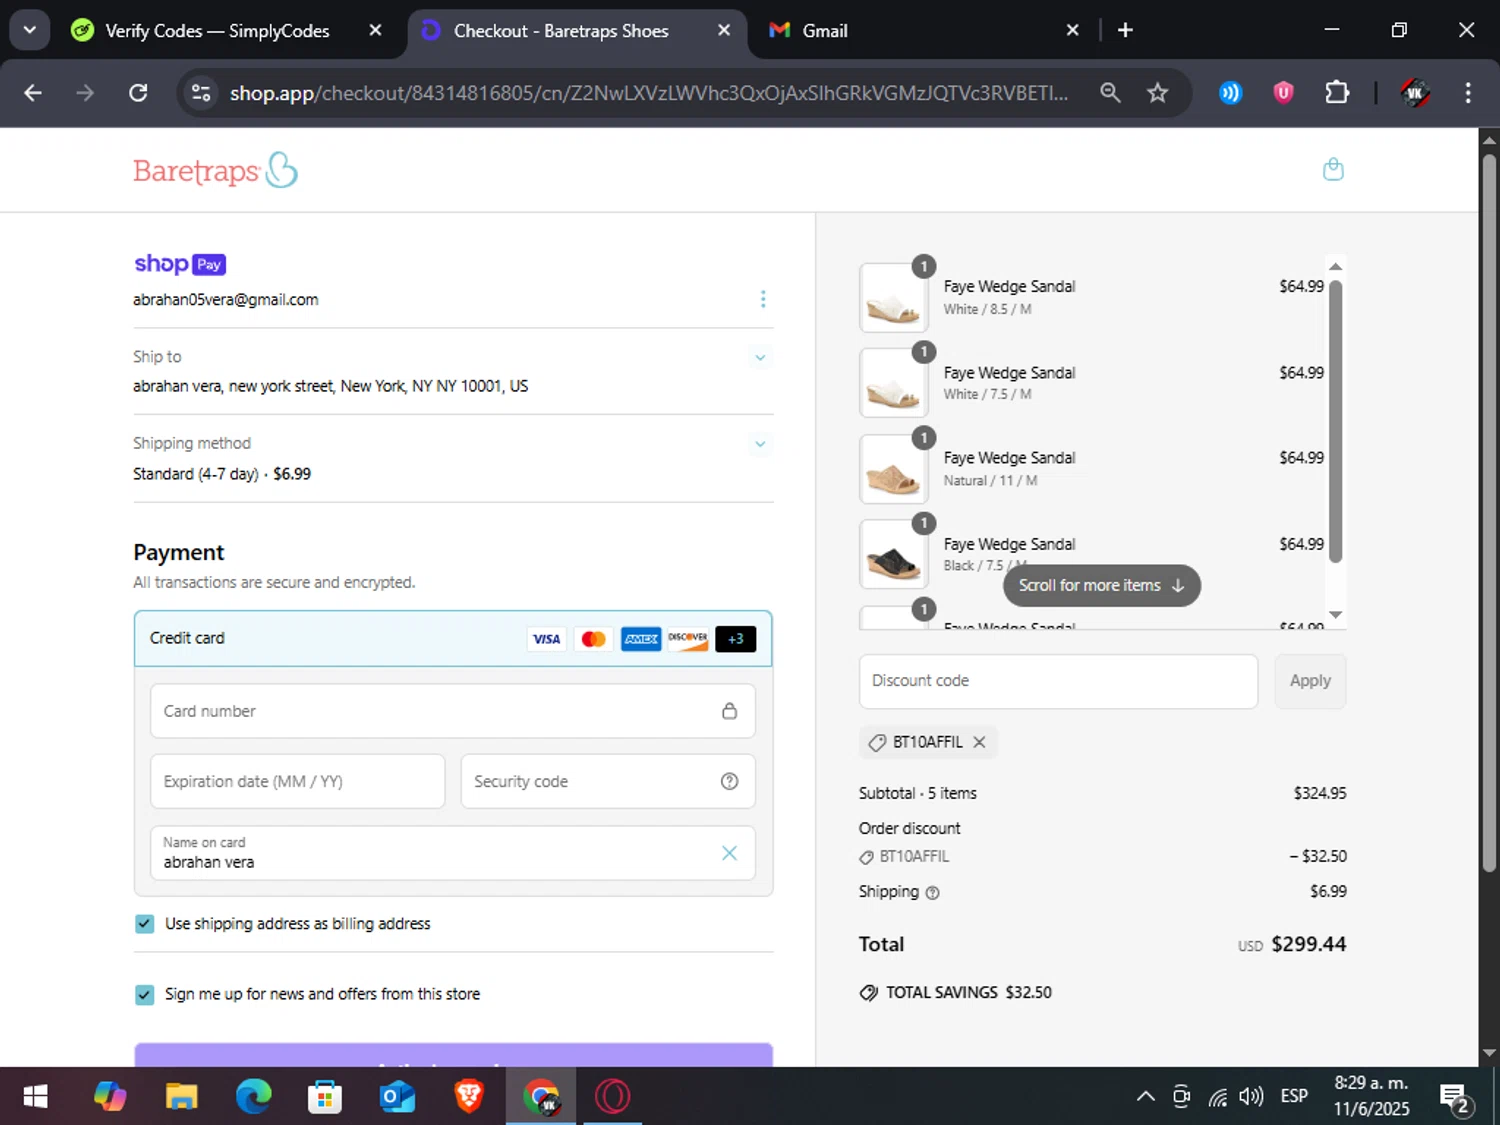Viewport: 1500px width, 1125px height.
Task: Open the shopping bag cart icon
Action: 1333,169
